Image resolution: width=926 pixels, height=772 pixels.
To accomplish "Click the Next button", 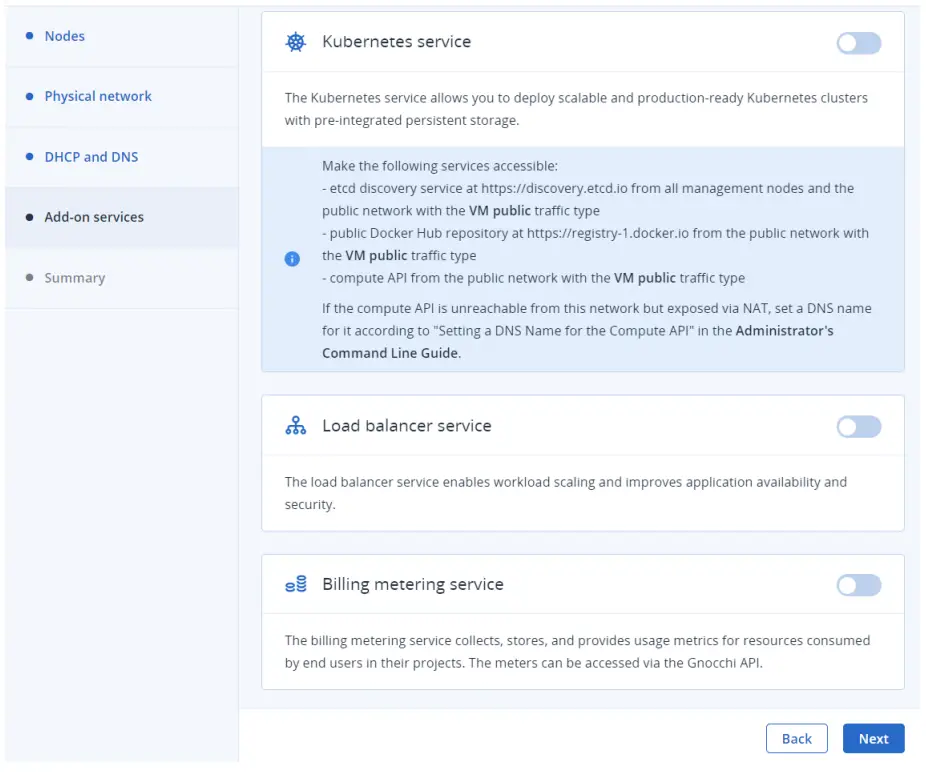I will click(x=873, y=738).
